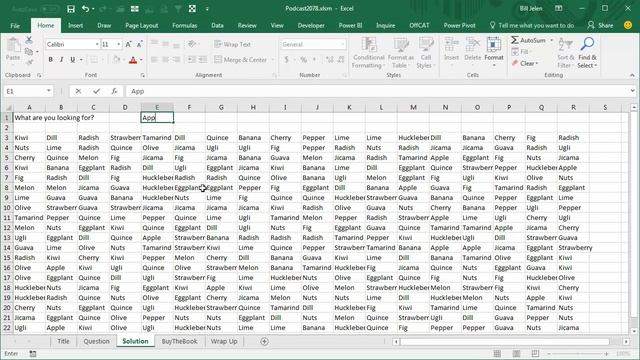640x360 pixels.
Task: Apply the red font color
Action: (133, 60)
